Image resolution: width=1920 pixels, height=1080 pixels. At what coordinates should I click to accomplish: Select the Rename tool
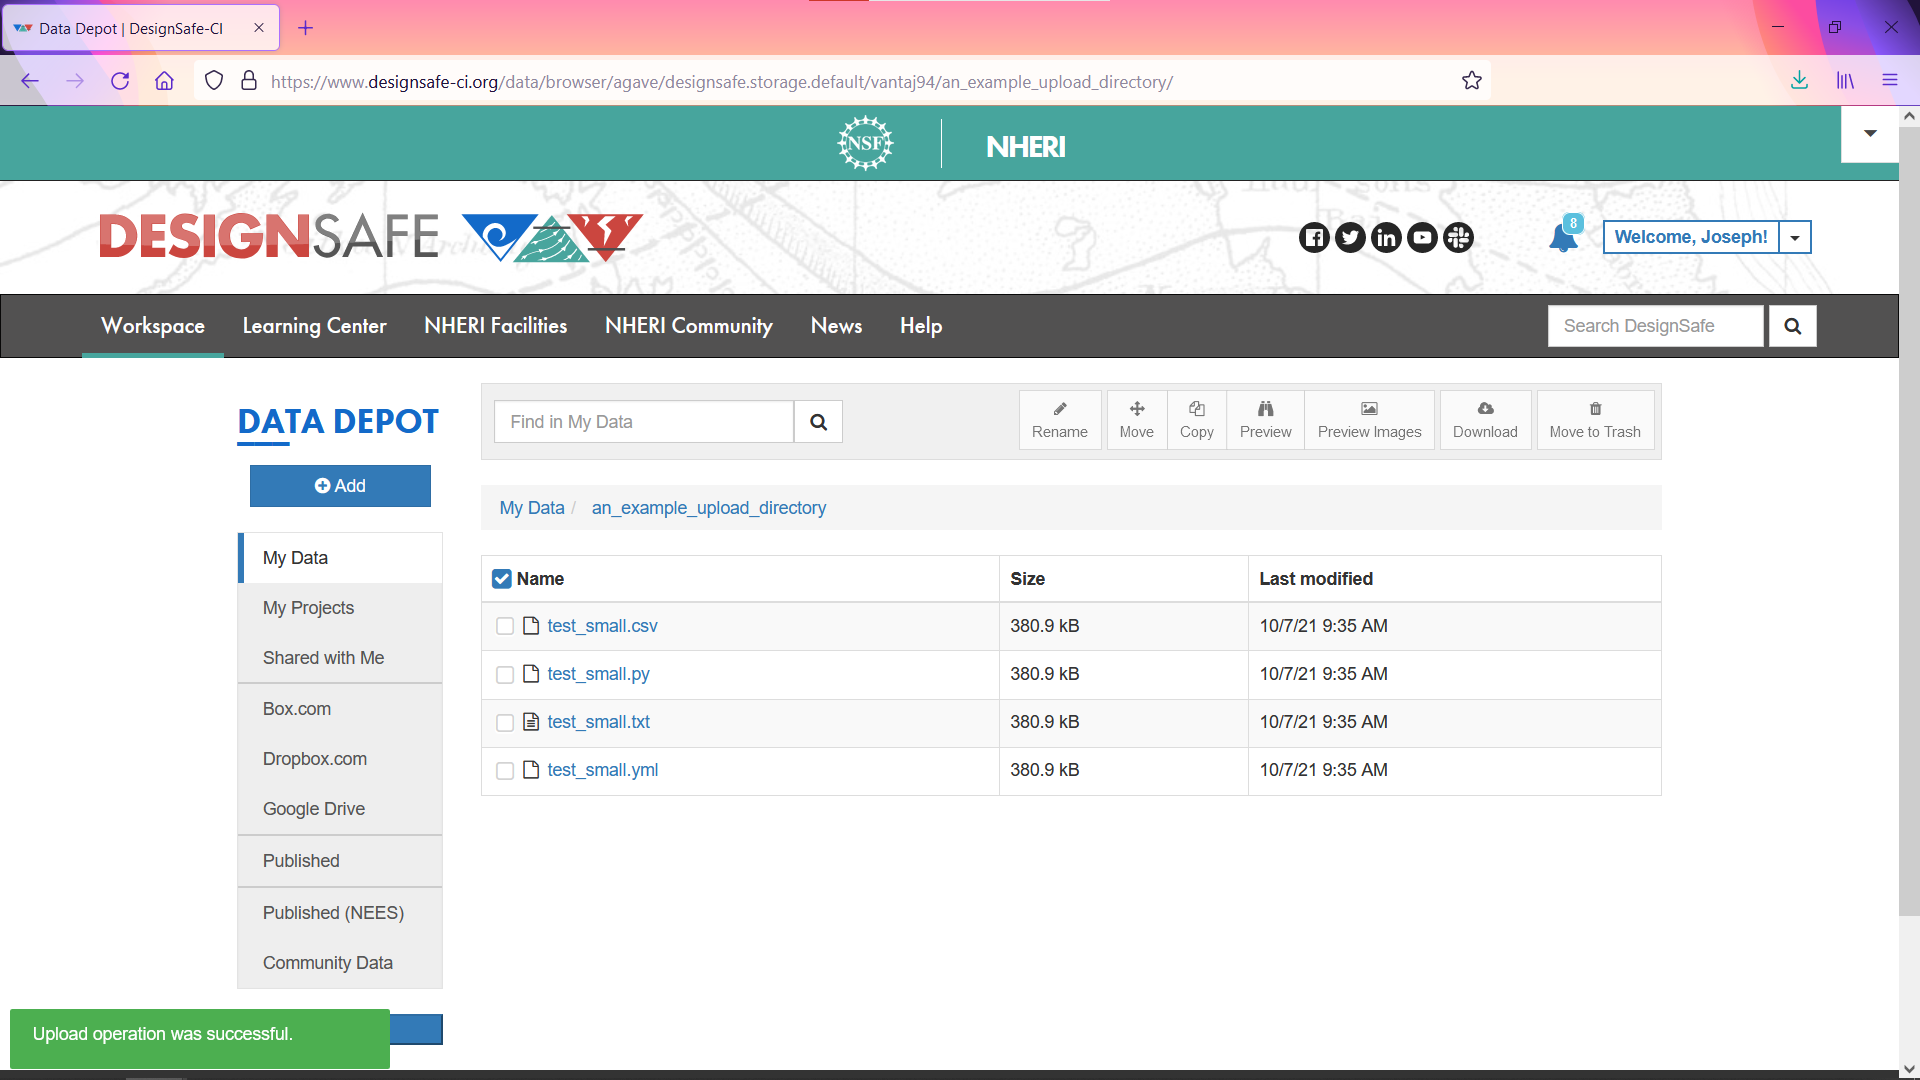point(1059,419)
